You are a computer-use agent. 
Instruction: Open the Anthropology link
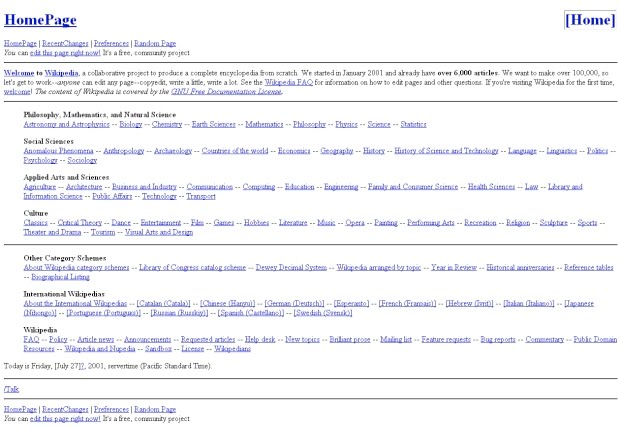(x=124, y=151)
